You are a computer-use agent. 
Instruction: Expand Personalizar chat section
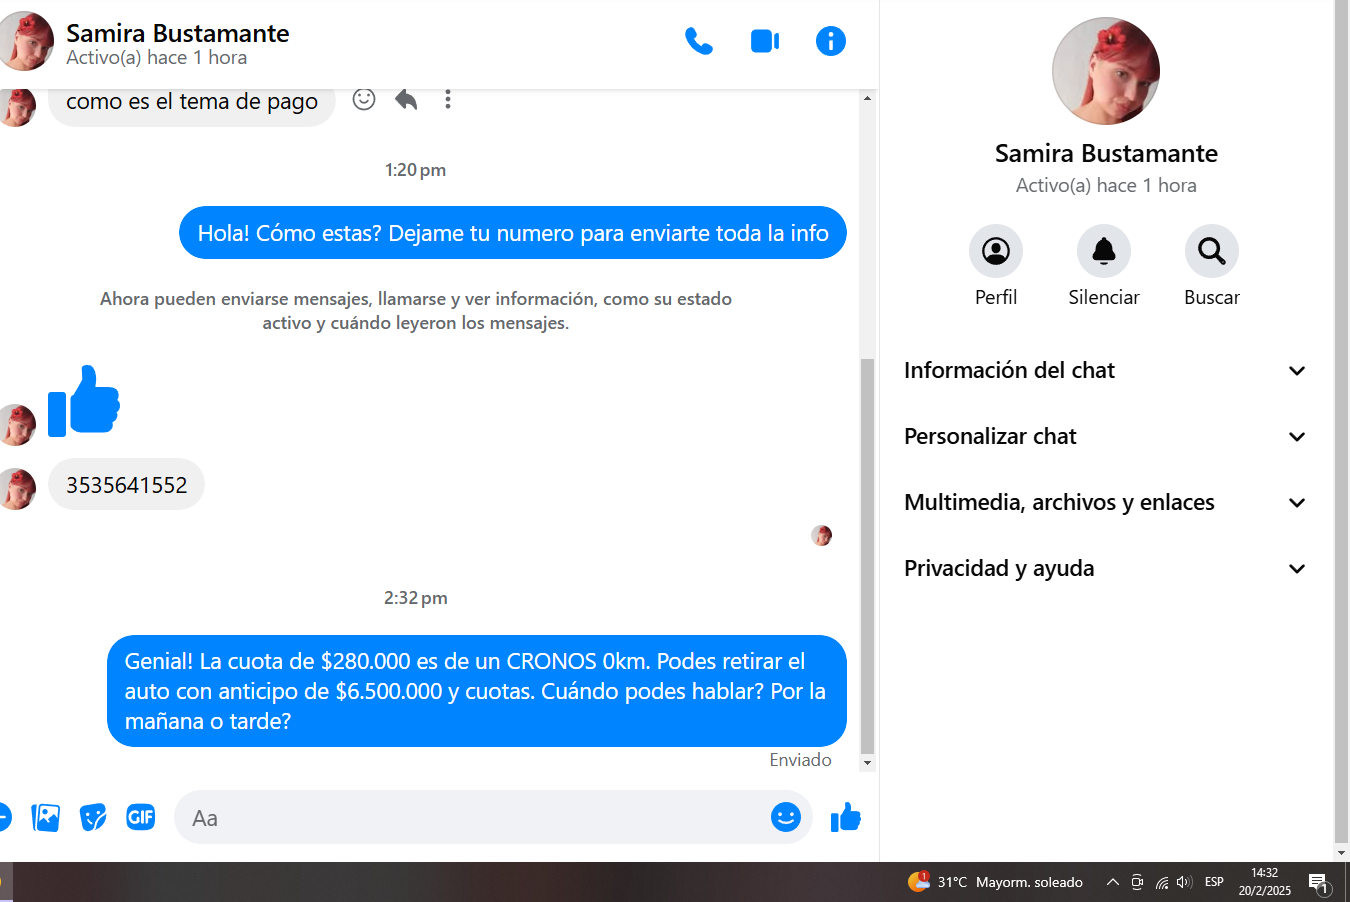pos(1105,436)
